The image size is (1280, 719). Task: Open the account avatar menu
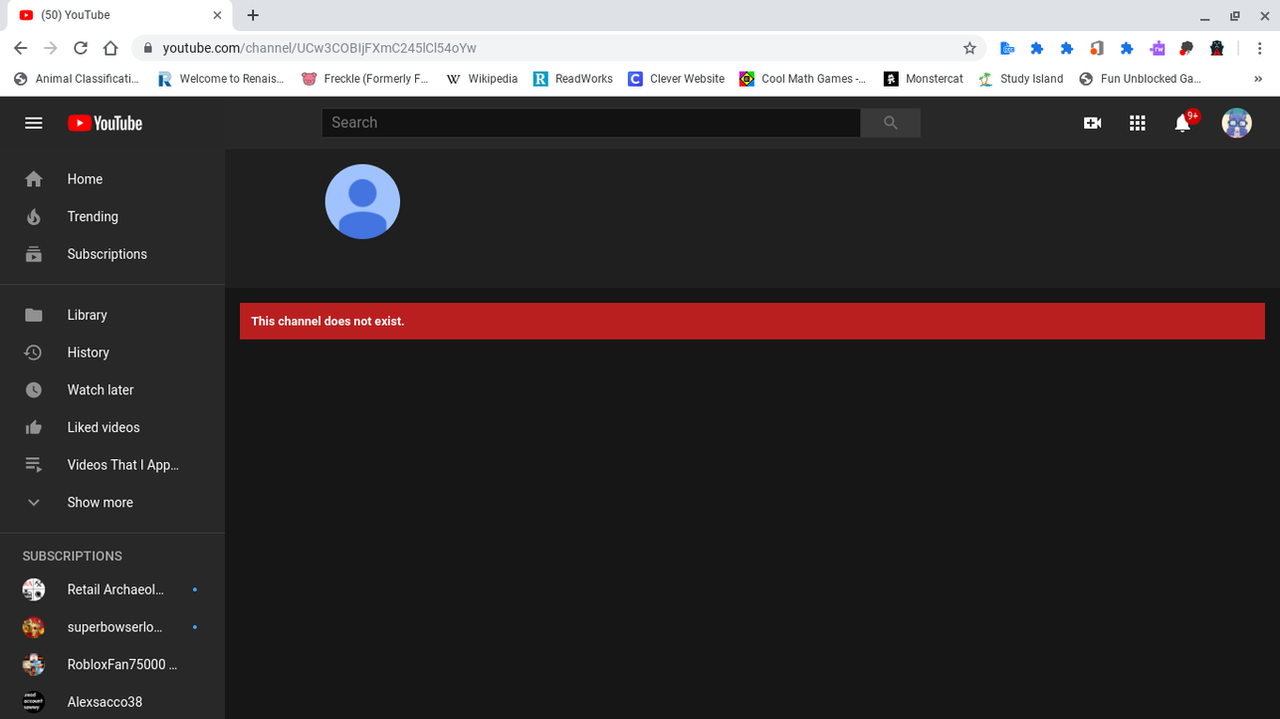click(x=1237, y=123)
